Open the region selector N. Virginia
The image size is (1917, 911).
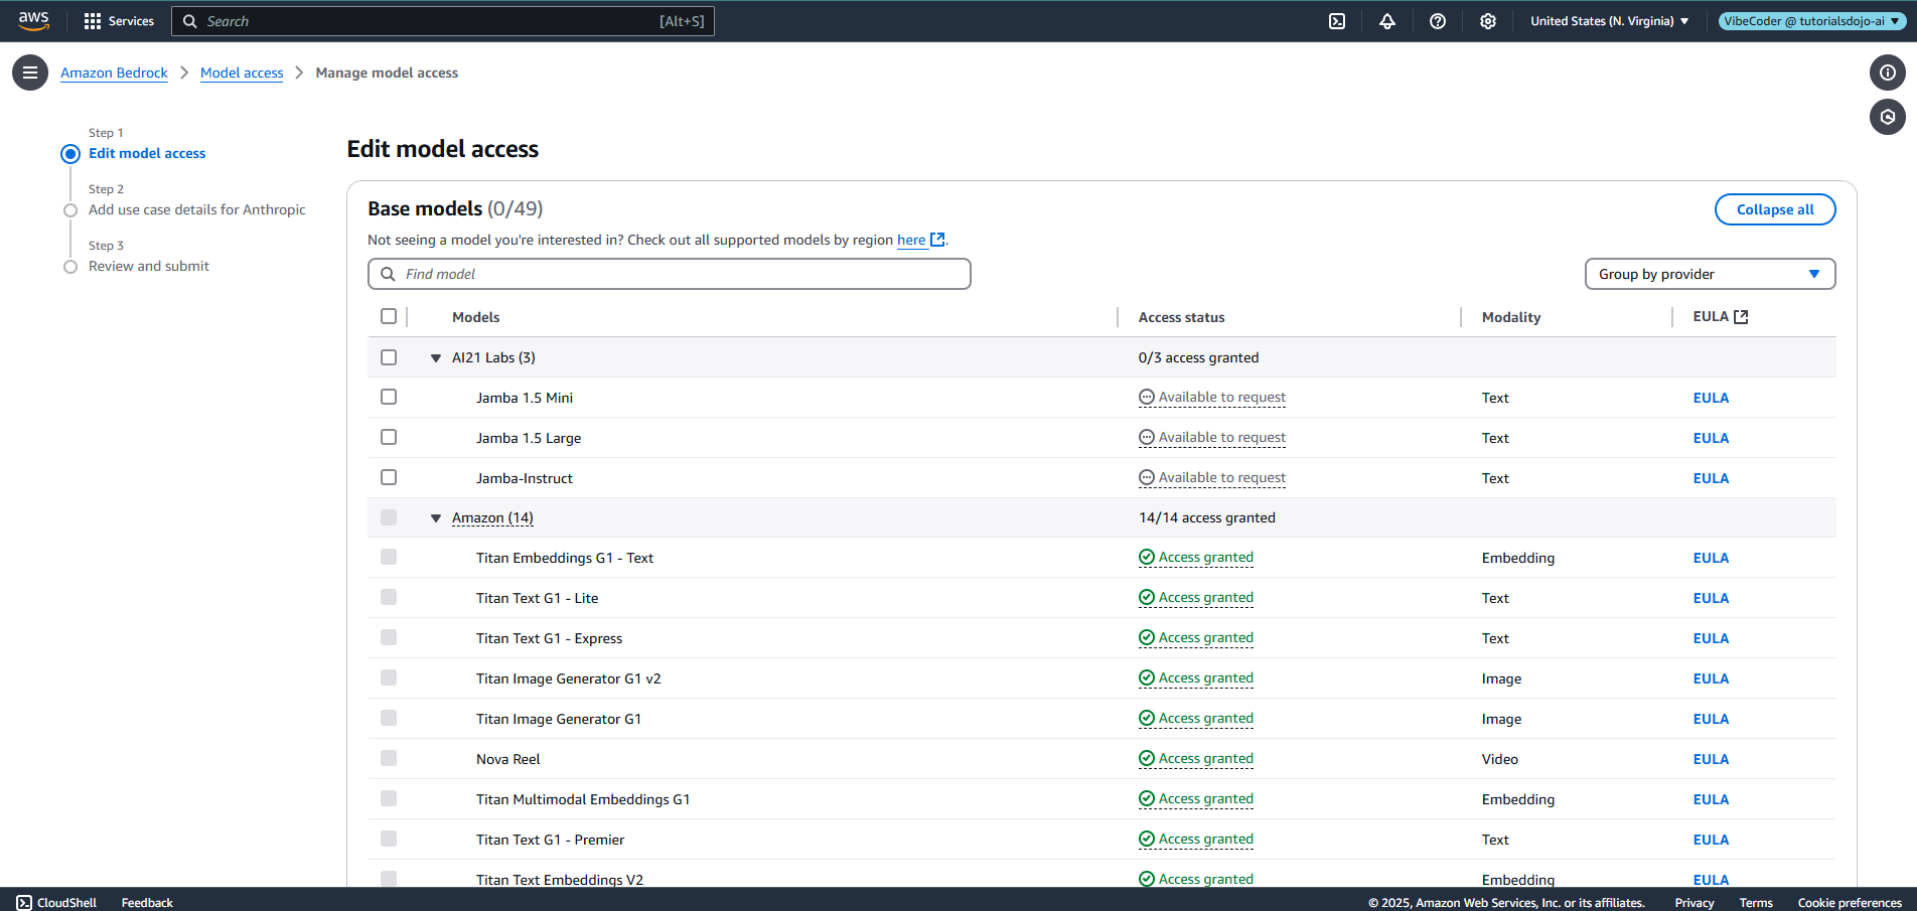point(1609,21)
